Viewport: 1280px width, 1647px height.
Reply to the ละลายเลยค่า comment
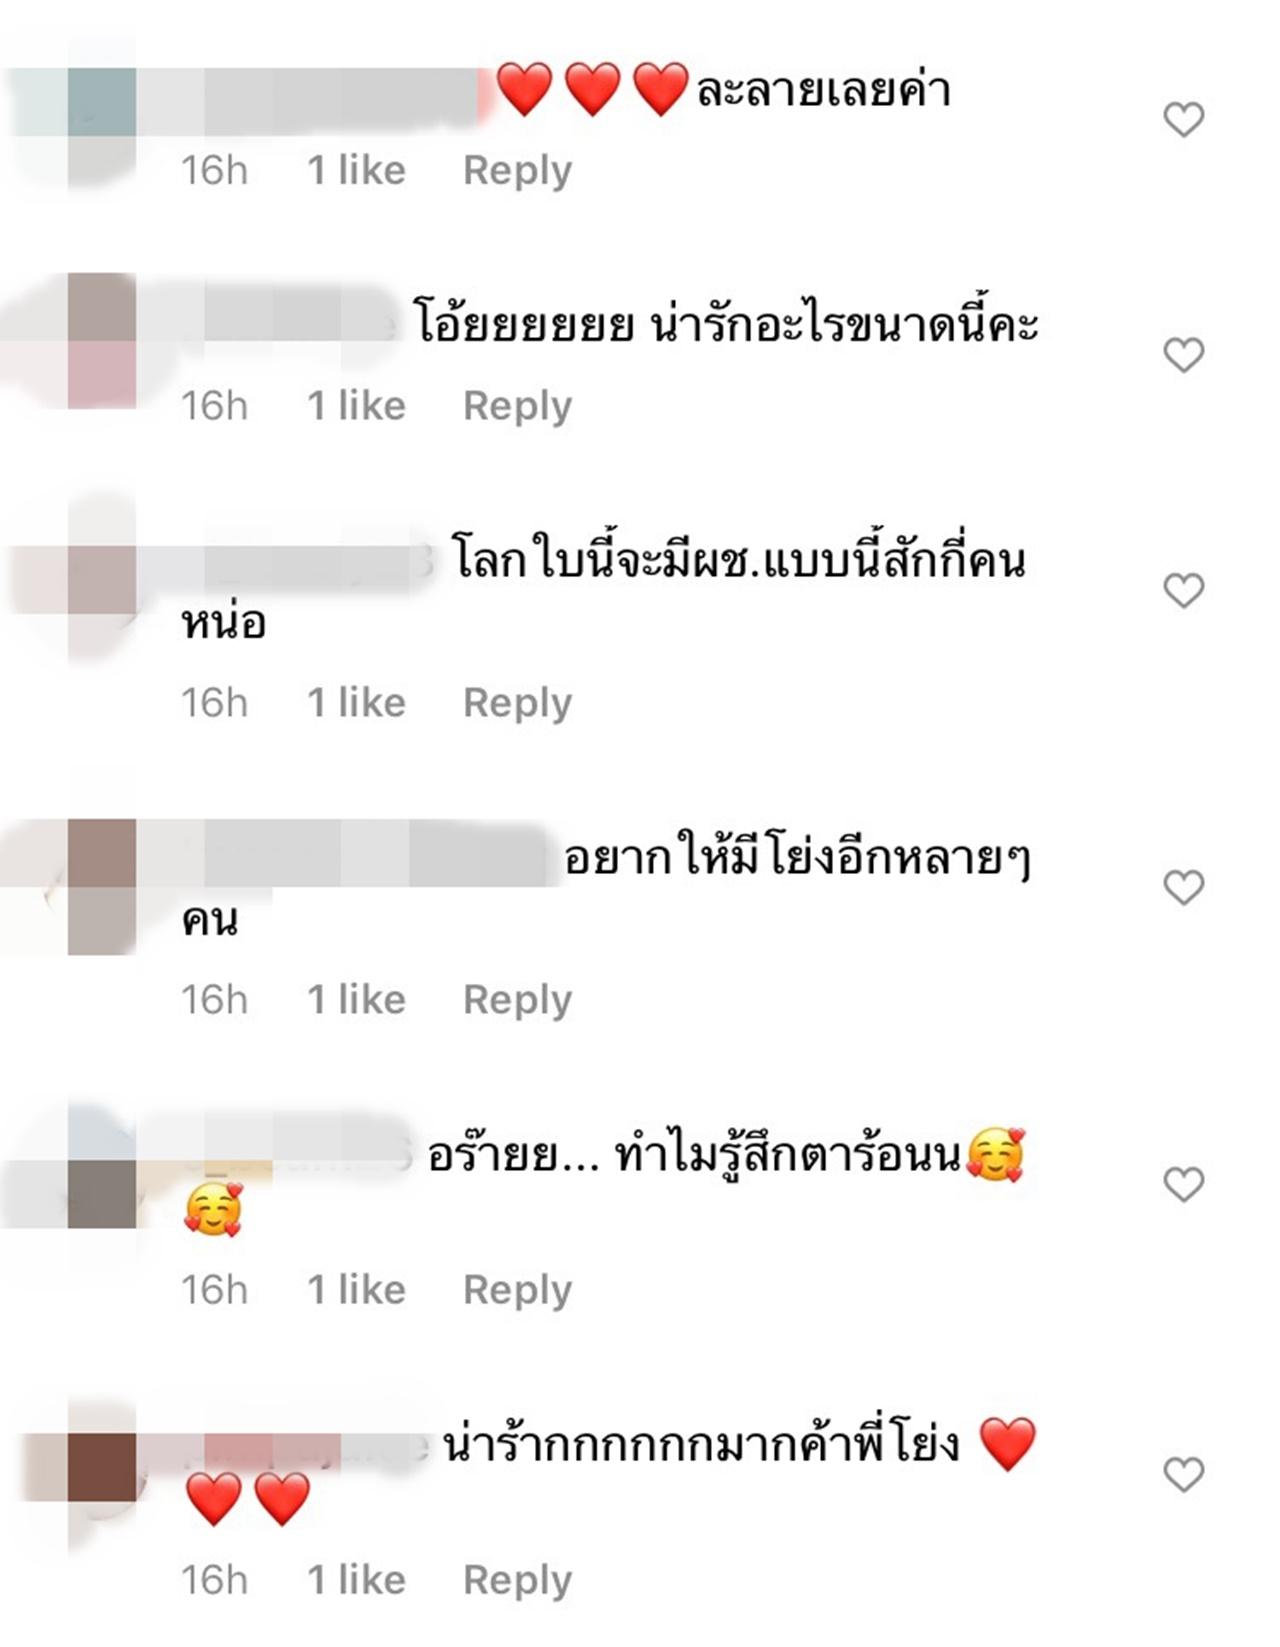tap(517, 171)
